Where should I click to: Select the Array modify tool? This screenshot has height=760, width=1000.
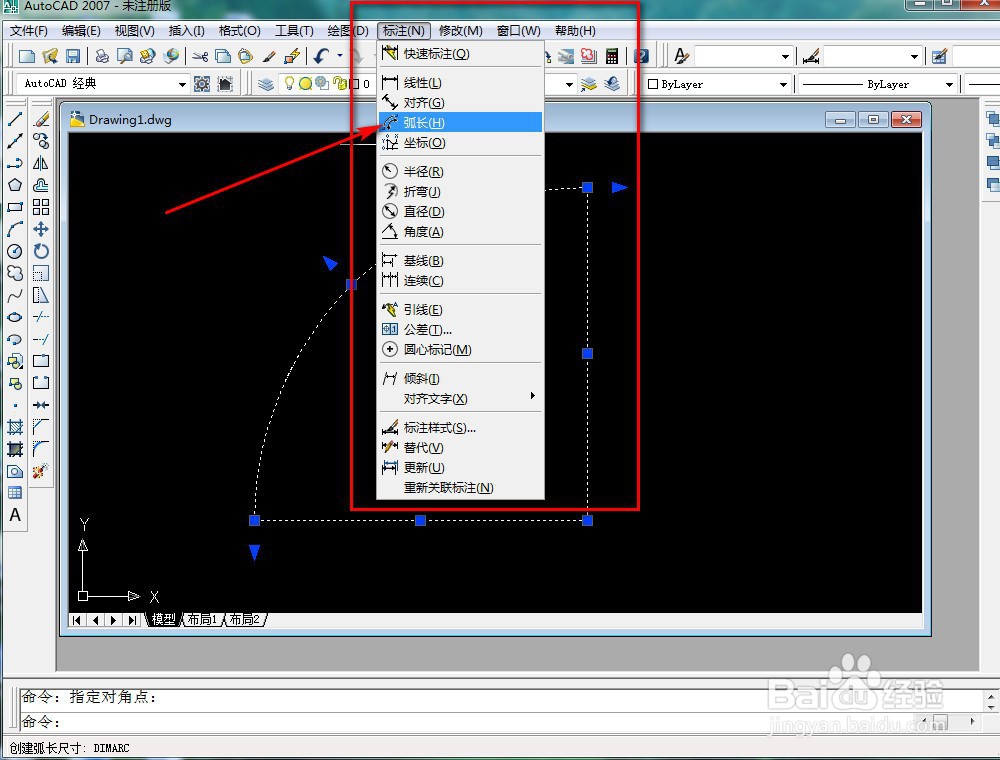pos(41,207)
